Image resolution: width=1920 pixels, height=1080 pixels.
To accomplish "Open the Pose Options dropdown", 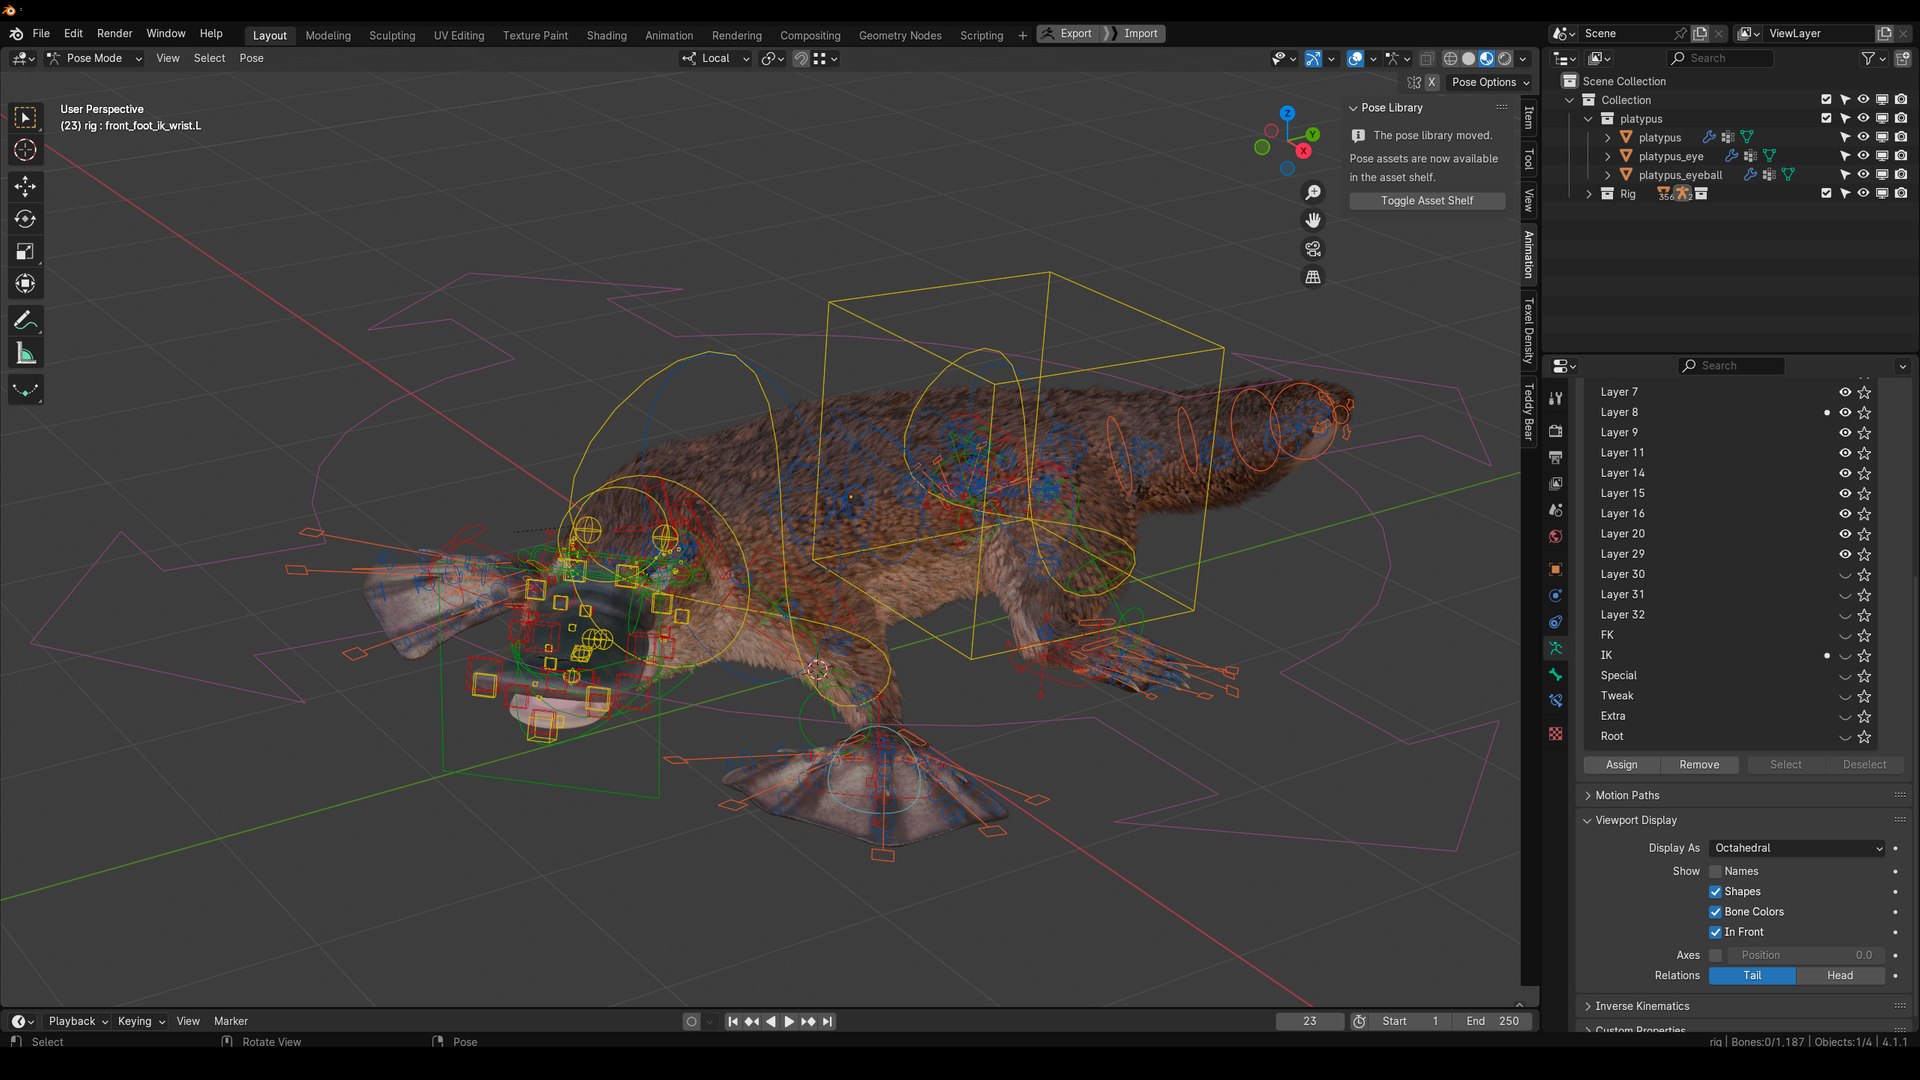I will pyautogui.click(x=1490, y=83).
